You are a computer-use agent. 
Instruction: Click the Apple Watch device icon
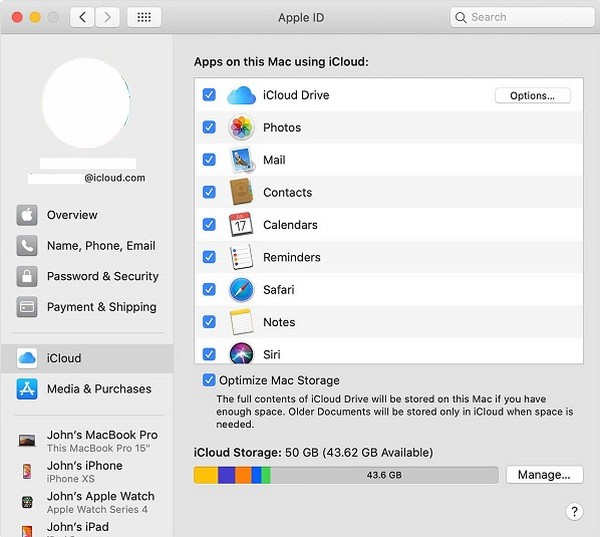point(27,502)
